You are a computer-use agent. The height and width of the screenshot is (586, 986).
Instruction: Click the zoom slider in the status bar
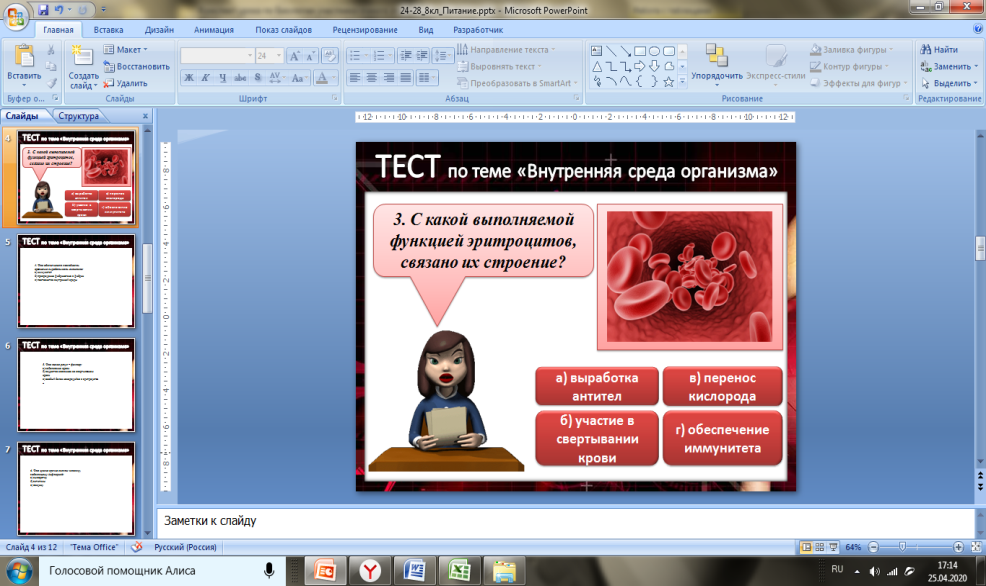[904, 547]
